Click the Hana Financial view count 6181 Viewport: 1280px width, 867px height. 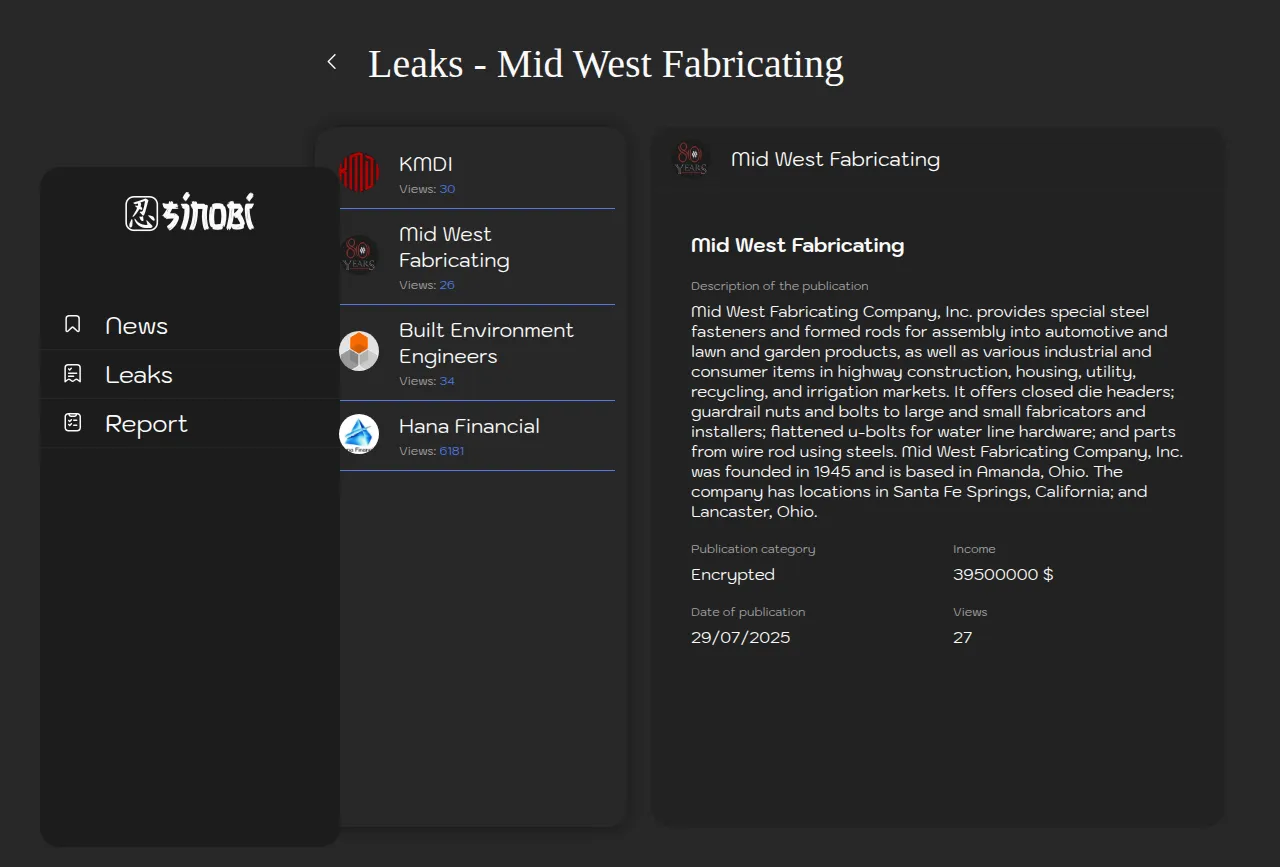(x=452, y=451)
